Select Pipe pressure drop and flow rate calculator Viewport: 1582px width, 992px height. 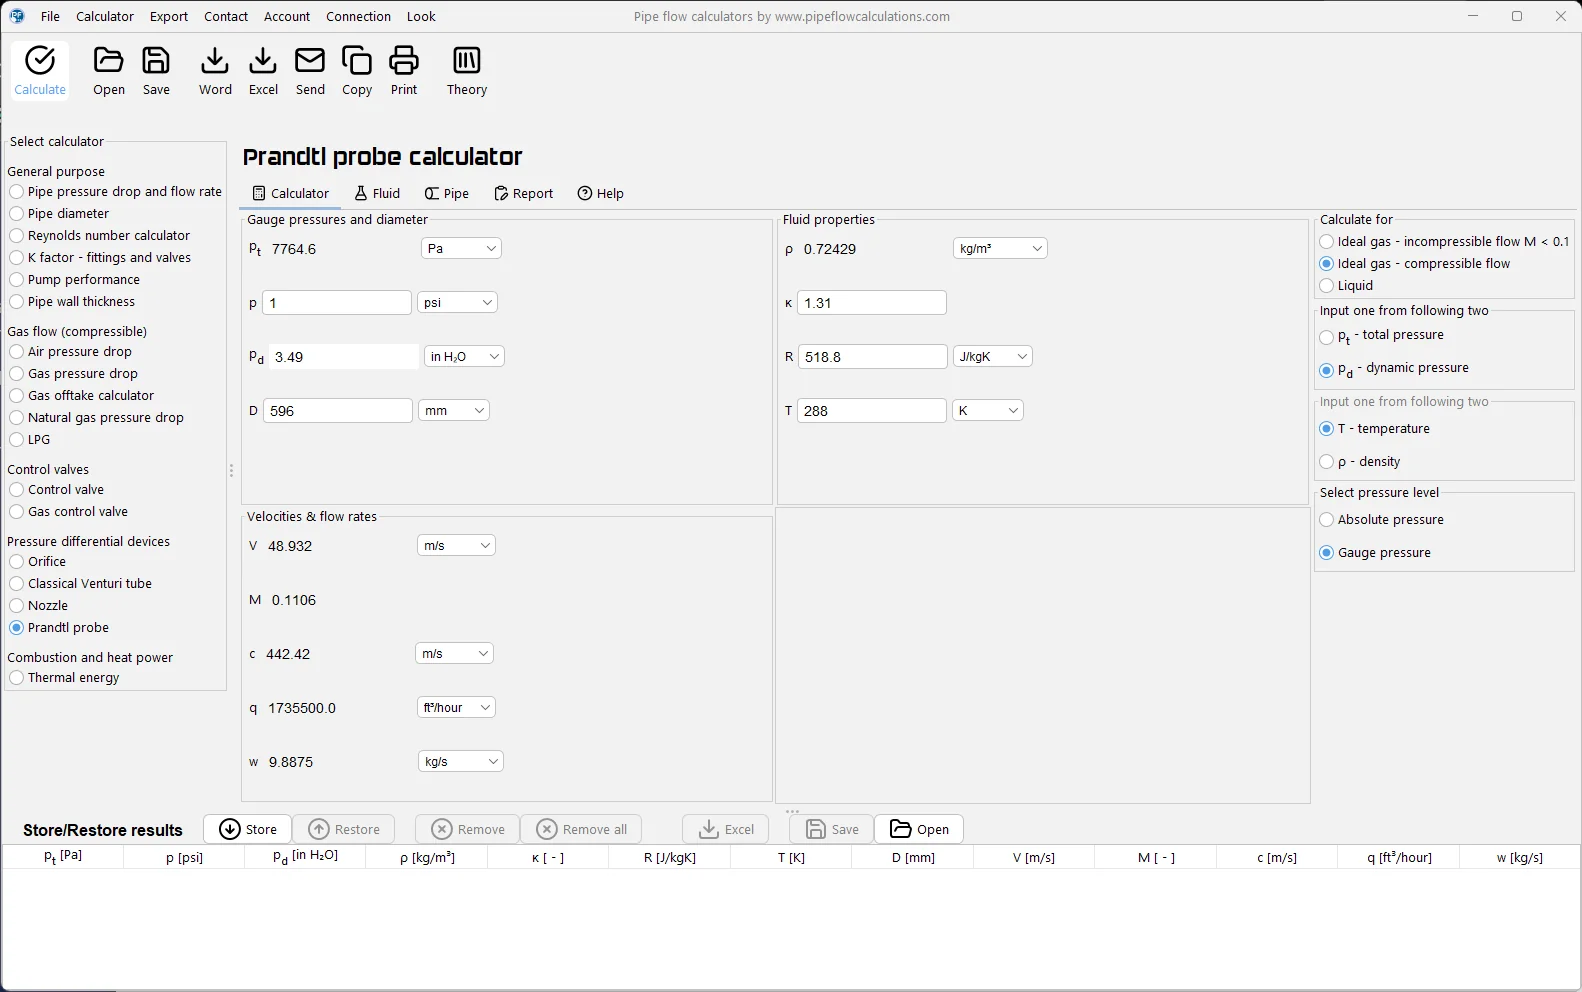click(x=116, y=191)
